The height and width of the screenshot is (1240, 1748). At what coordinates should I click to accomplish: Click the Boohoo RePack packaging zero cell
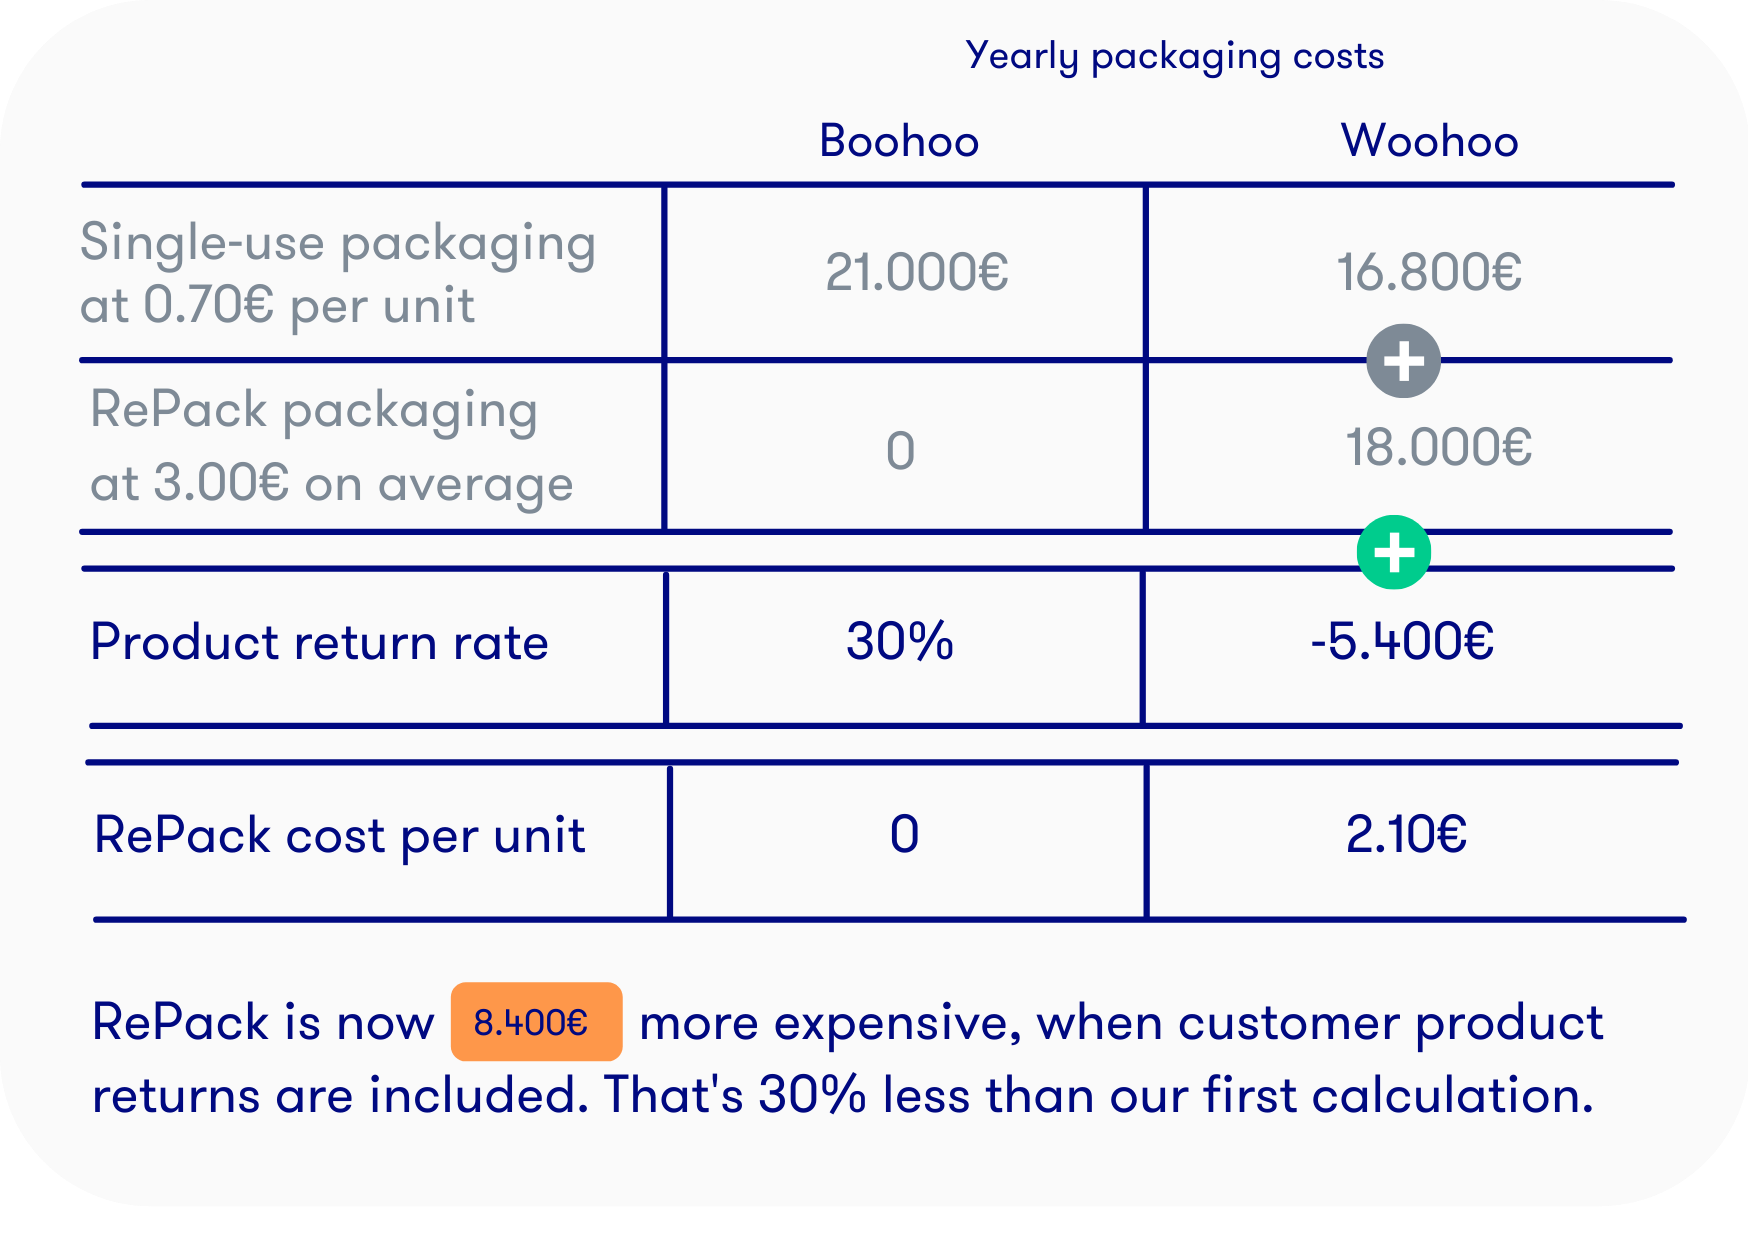coord(900,451)
